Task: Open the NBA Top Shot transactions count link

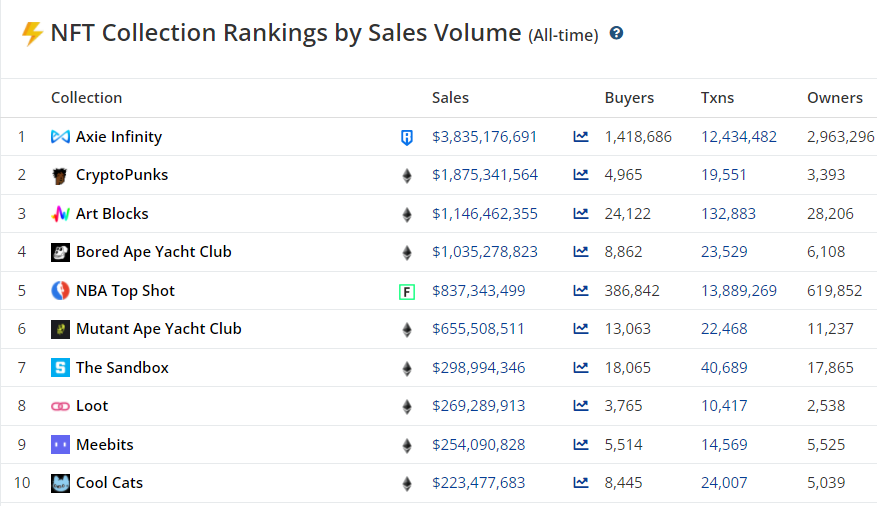Action: [x=738, y=291]
